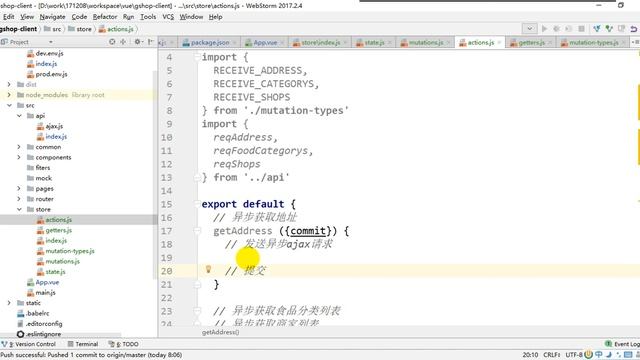
Task: Open the Version Control tool window
Action: coord(29,344)
